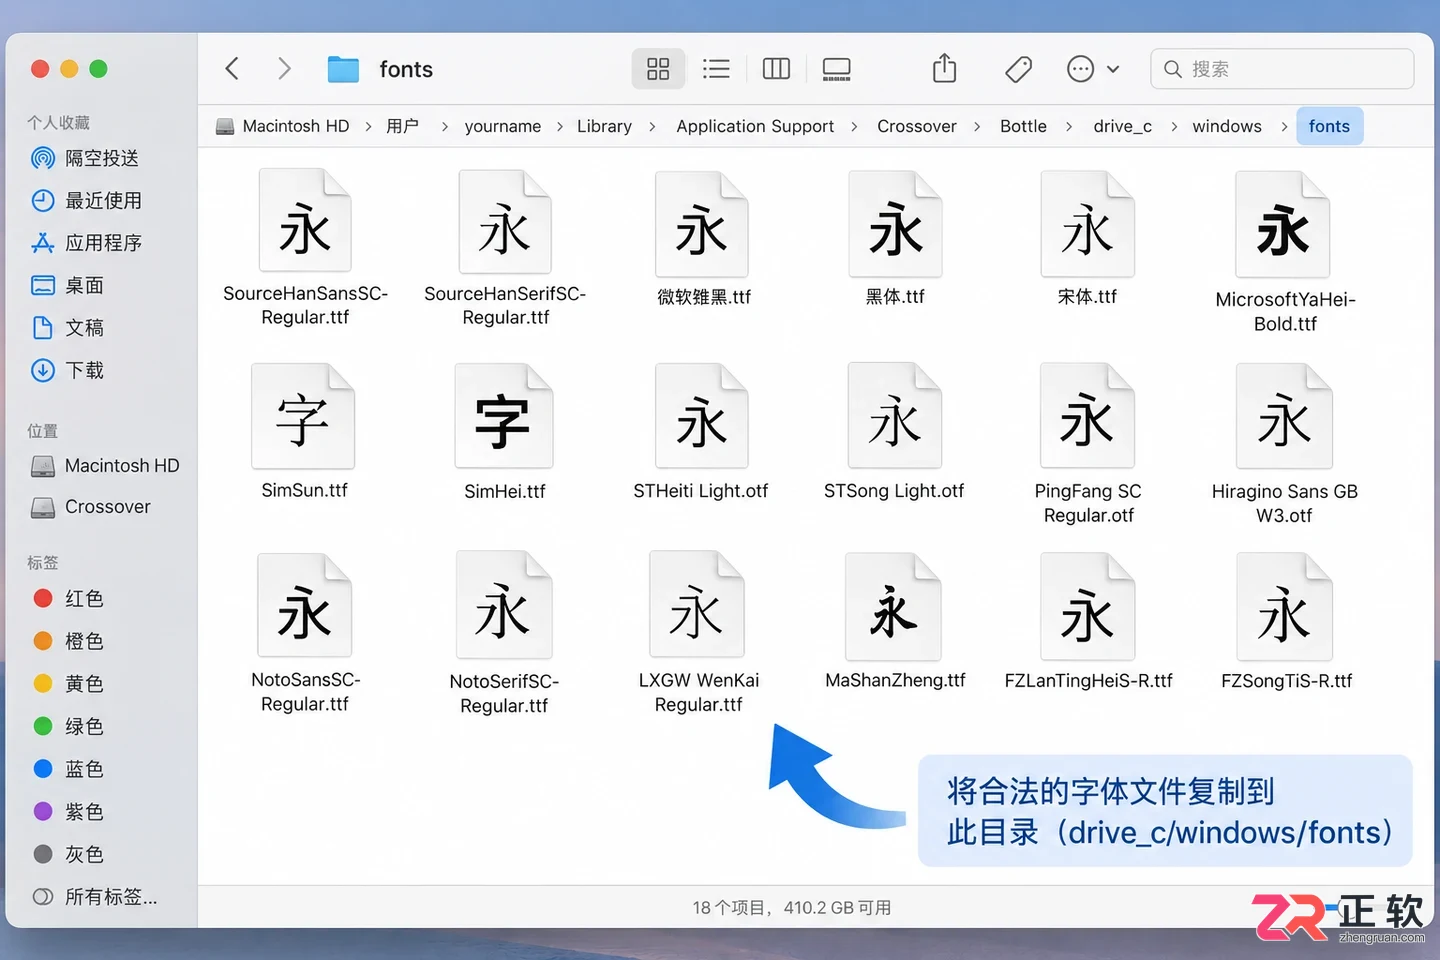The height and width of the screenshot is (960, 1440).
Task: Select MicrosoftYaHei-Bold.ttf file
Action: tap(1284, 252)
